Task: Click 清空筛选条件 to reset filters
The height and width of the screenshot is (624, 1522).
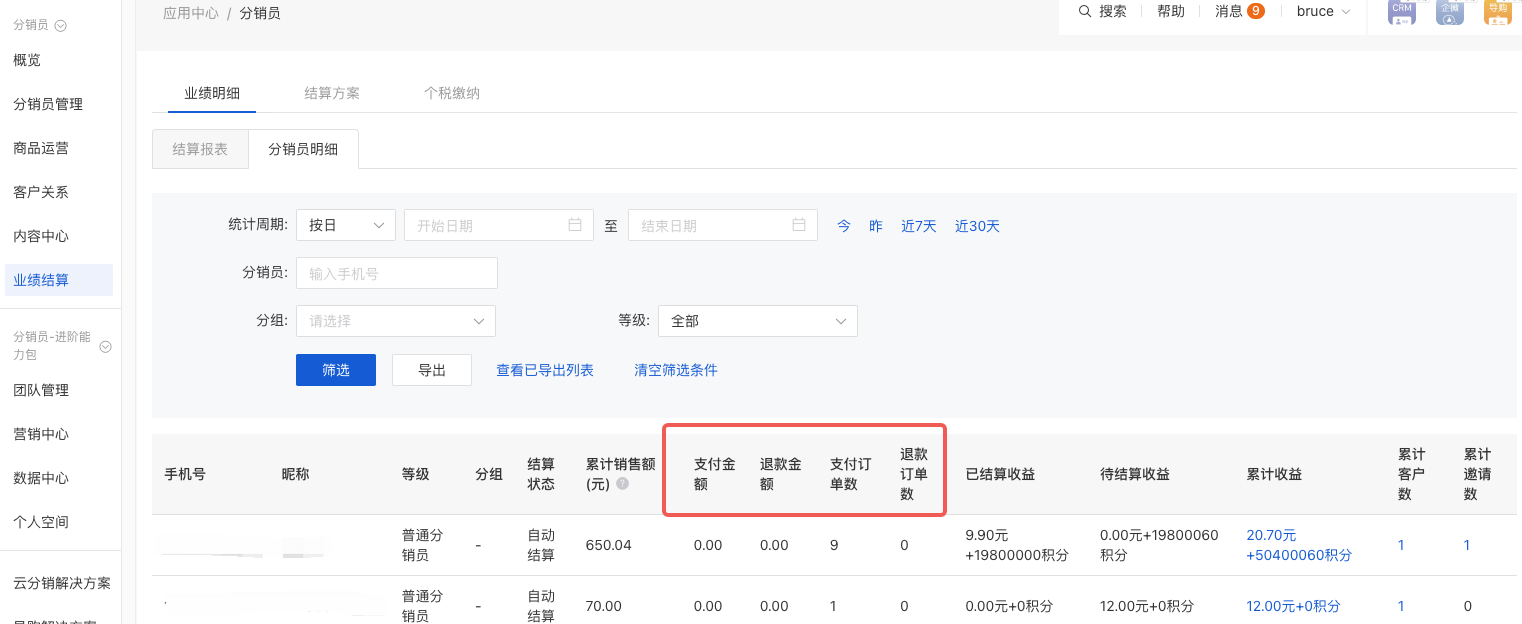Action: (676, 370)
